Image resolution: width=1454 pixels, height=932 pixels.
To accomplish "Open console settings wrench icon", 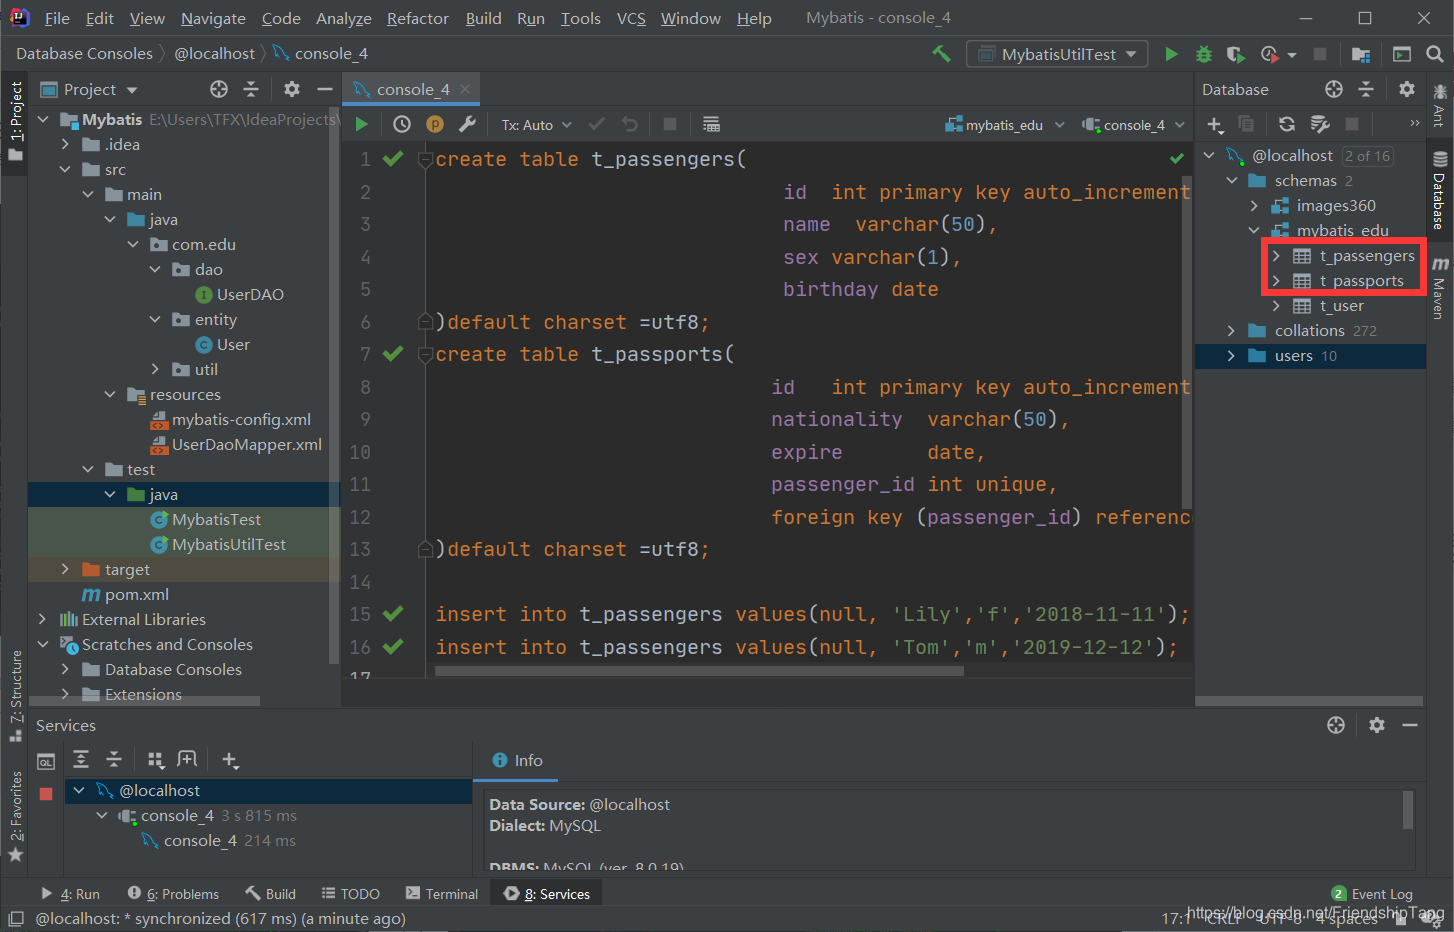I will pos(467,124).
